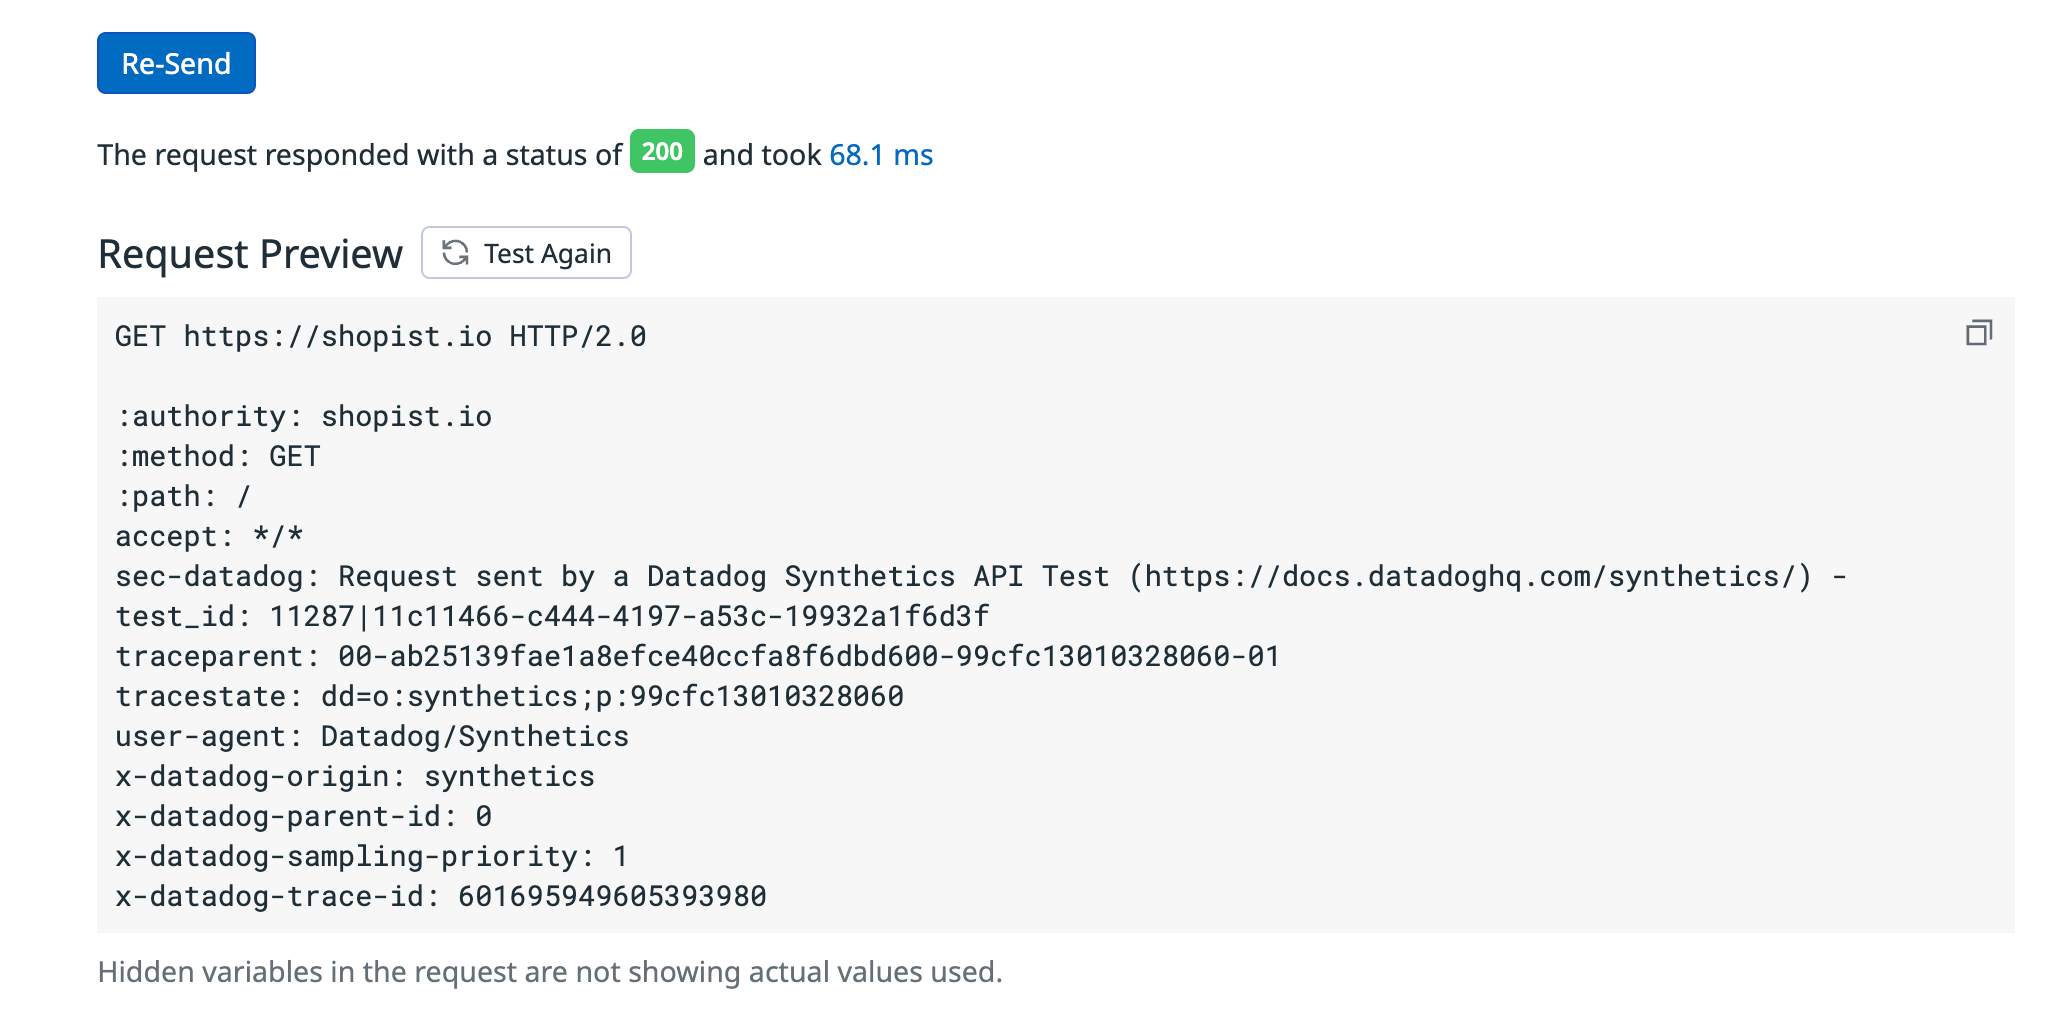Click the hidden variables notice text

(550, 972)
